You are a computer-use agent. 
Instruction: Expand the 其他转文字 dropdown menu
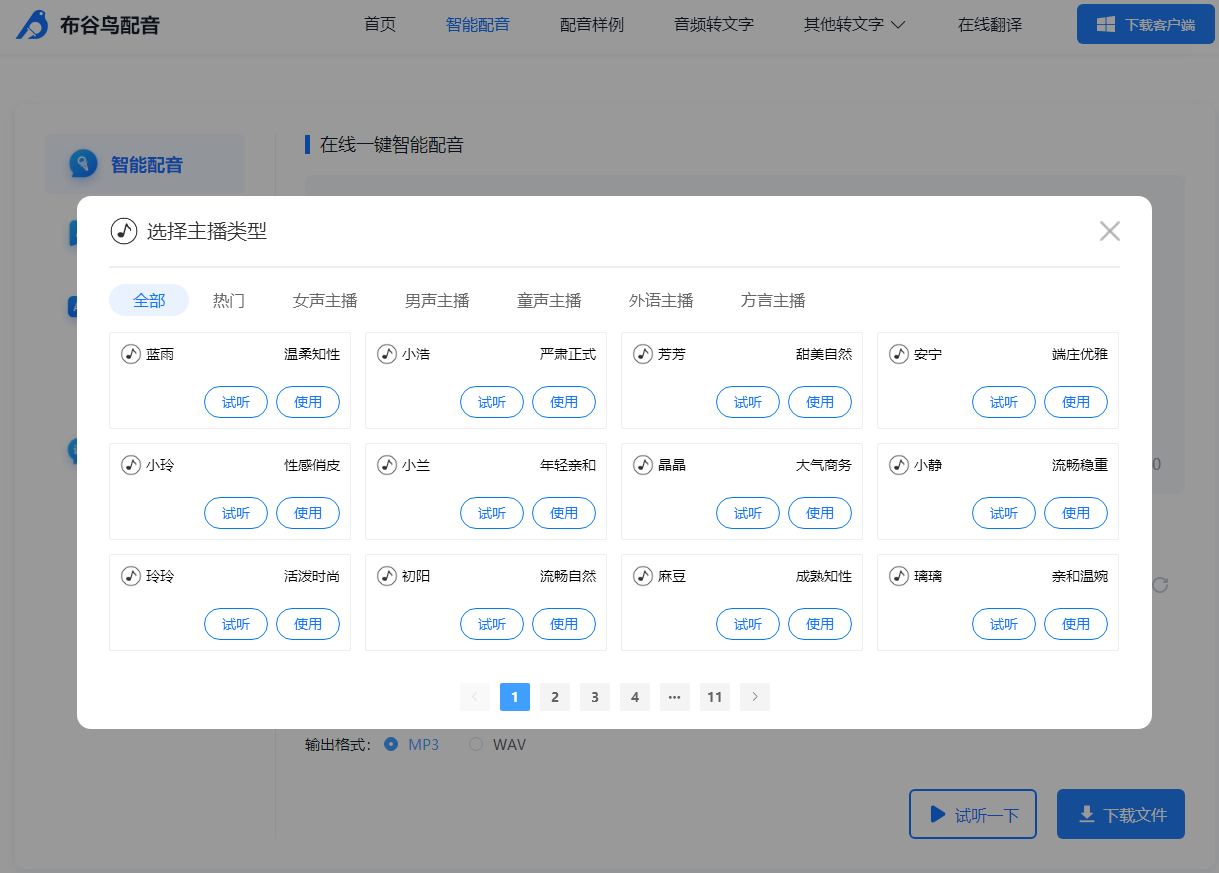point(855,24)
